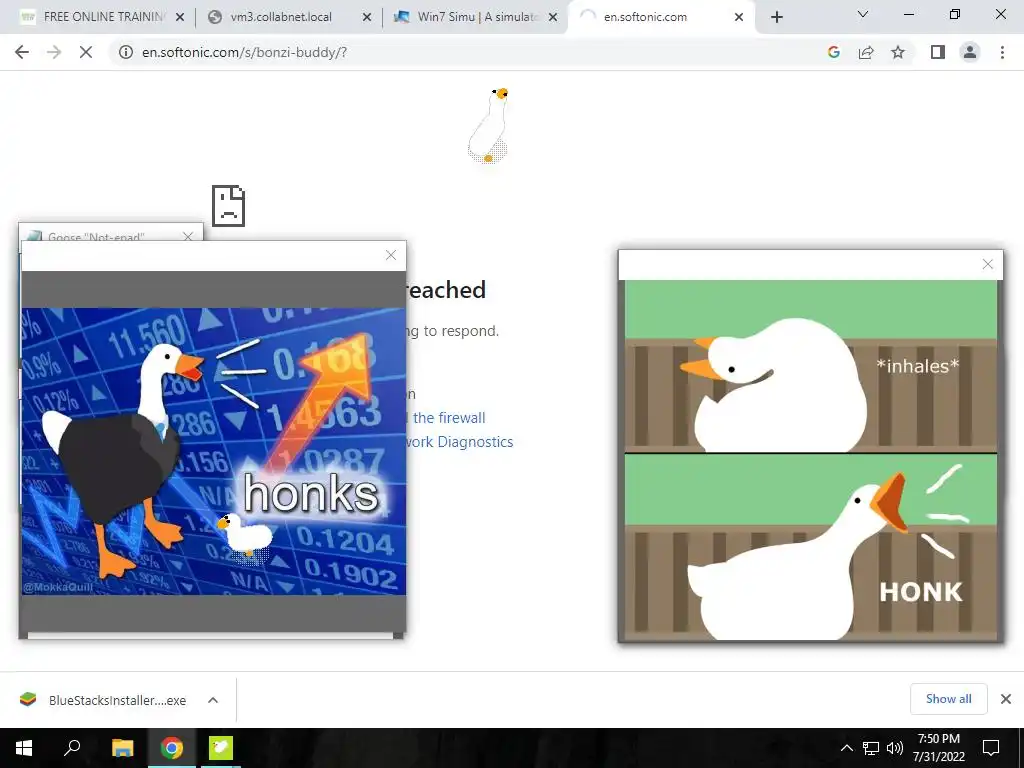Close the Win7 Simu tab
Image resolution: width=1024 pixels, height=768 pixels.
tap(553, 17)
